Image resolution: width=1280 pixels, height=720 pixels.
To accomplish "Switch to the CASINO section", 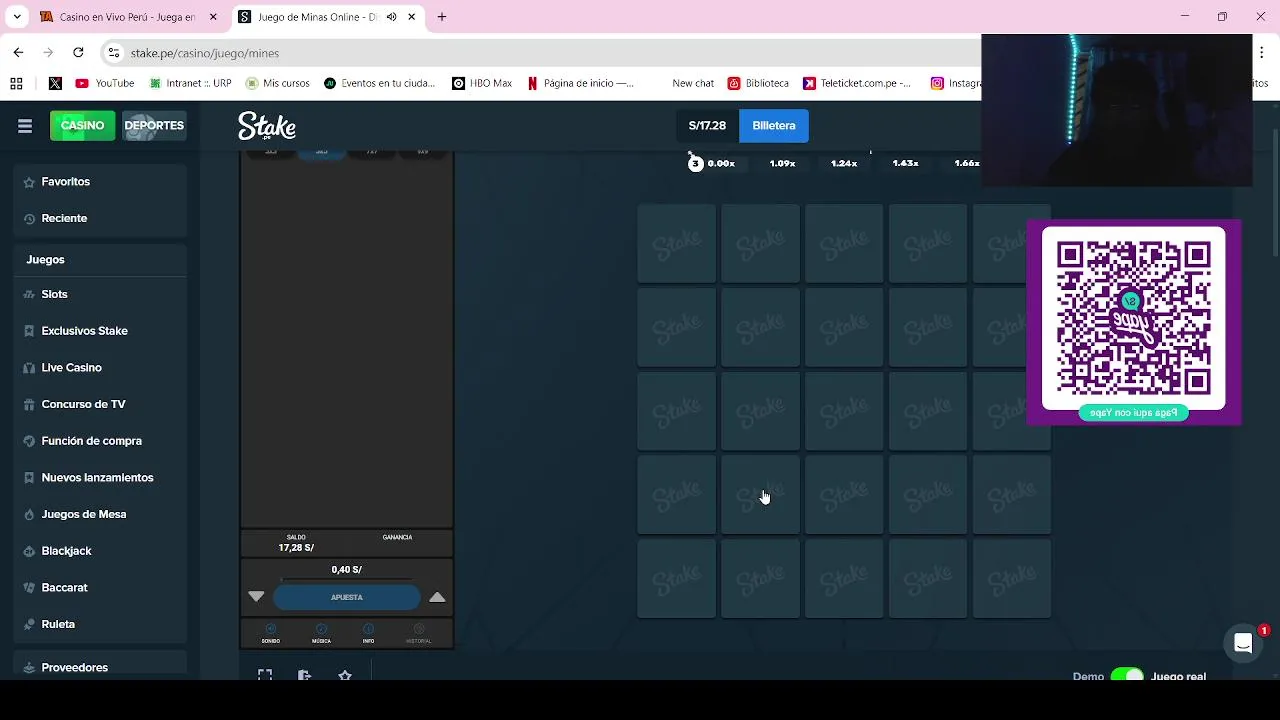I will [x=82, y=126].
